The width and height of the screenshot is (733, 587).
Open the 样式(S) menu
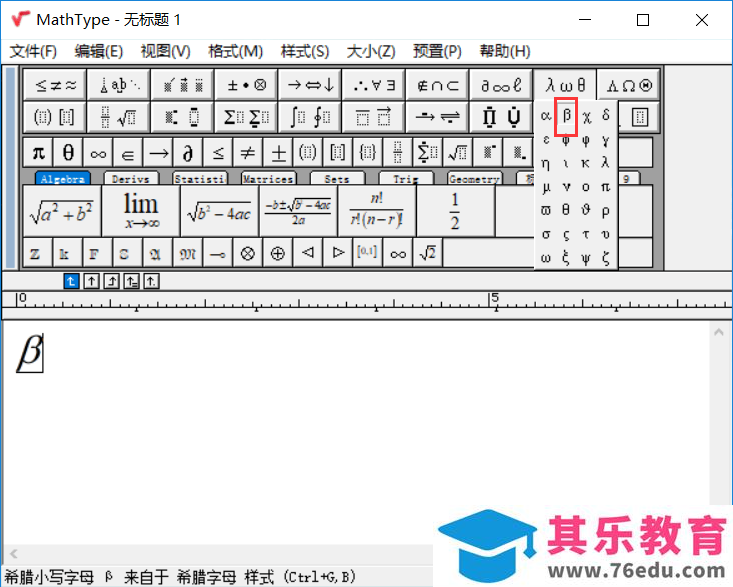pyautogui.click(x=305, y=51)
